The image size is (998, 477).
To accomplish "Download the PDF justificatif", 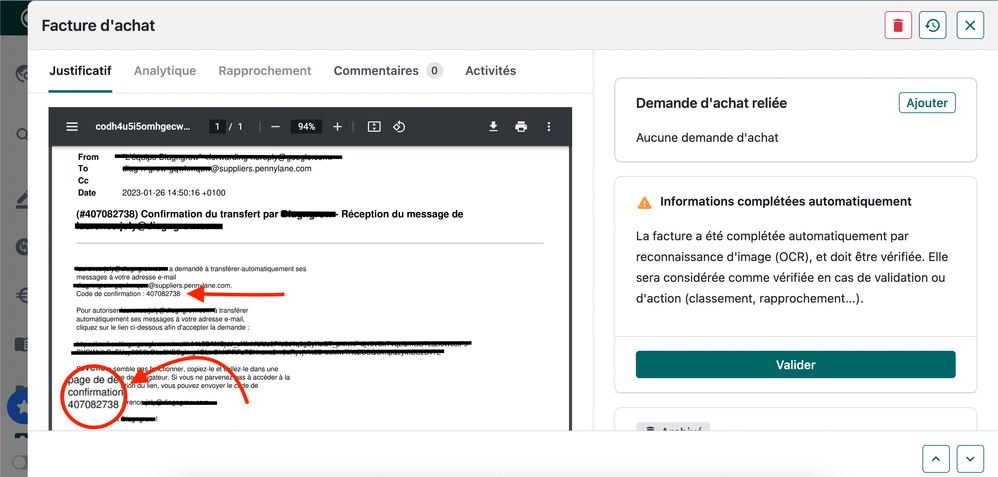I will point(493,127).
